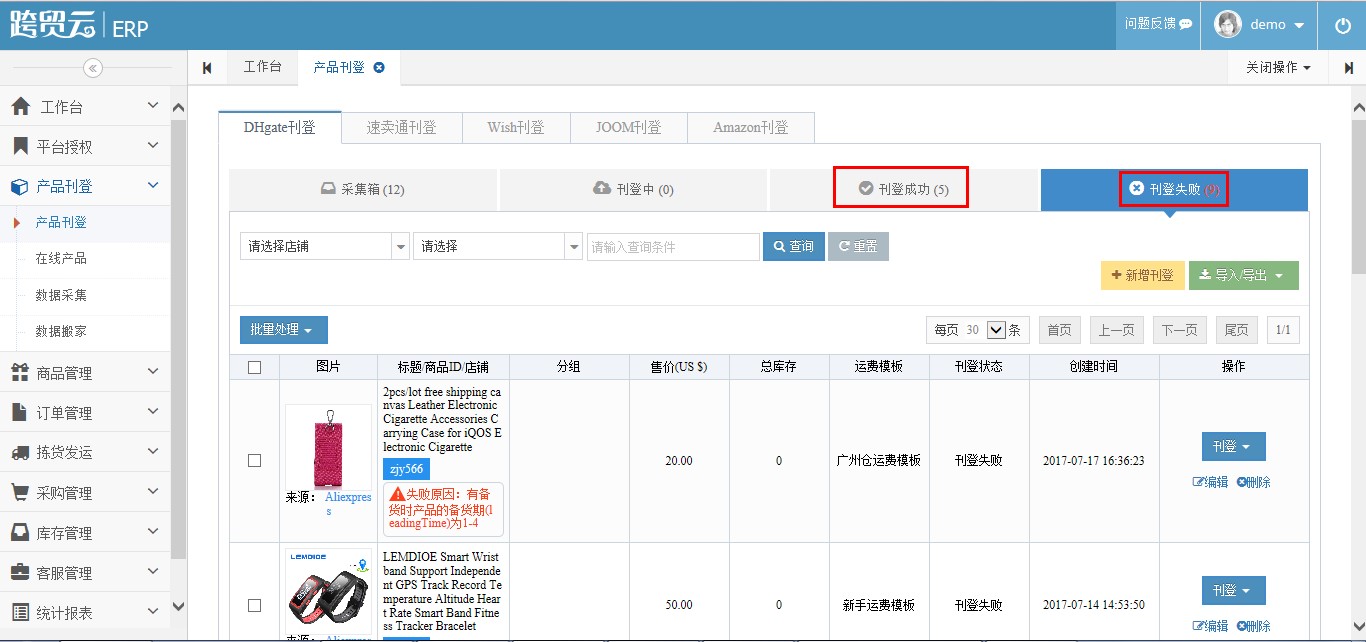
Task: Click the 商品管理 gift icon
Action: pyautogui.click(x=20, y=373)
